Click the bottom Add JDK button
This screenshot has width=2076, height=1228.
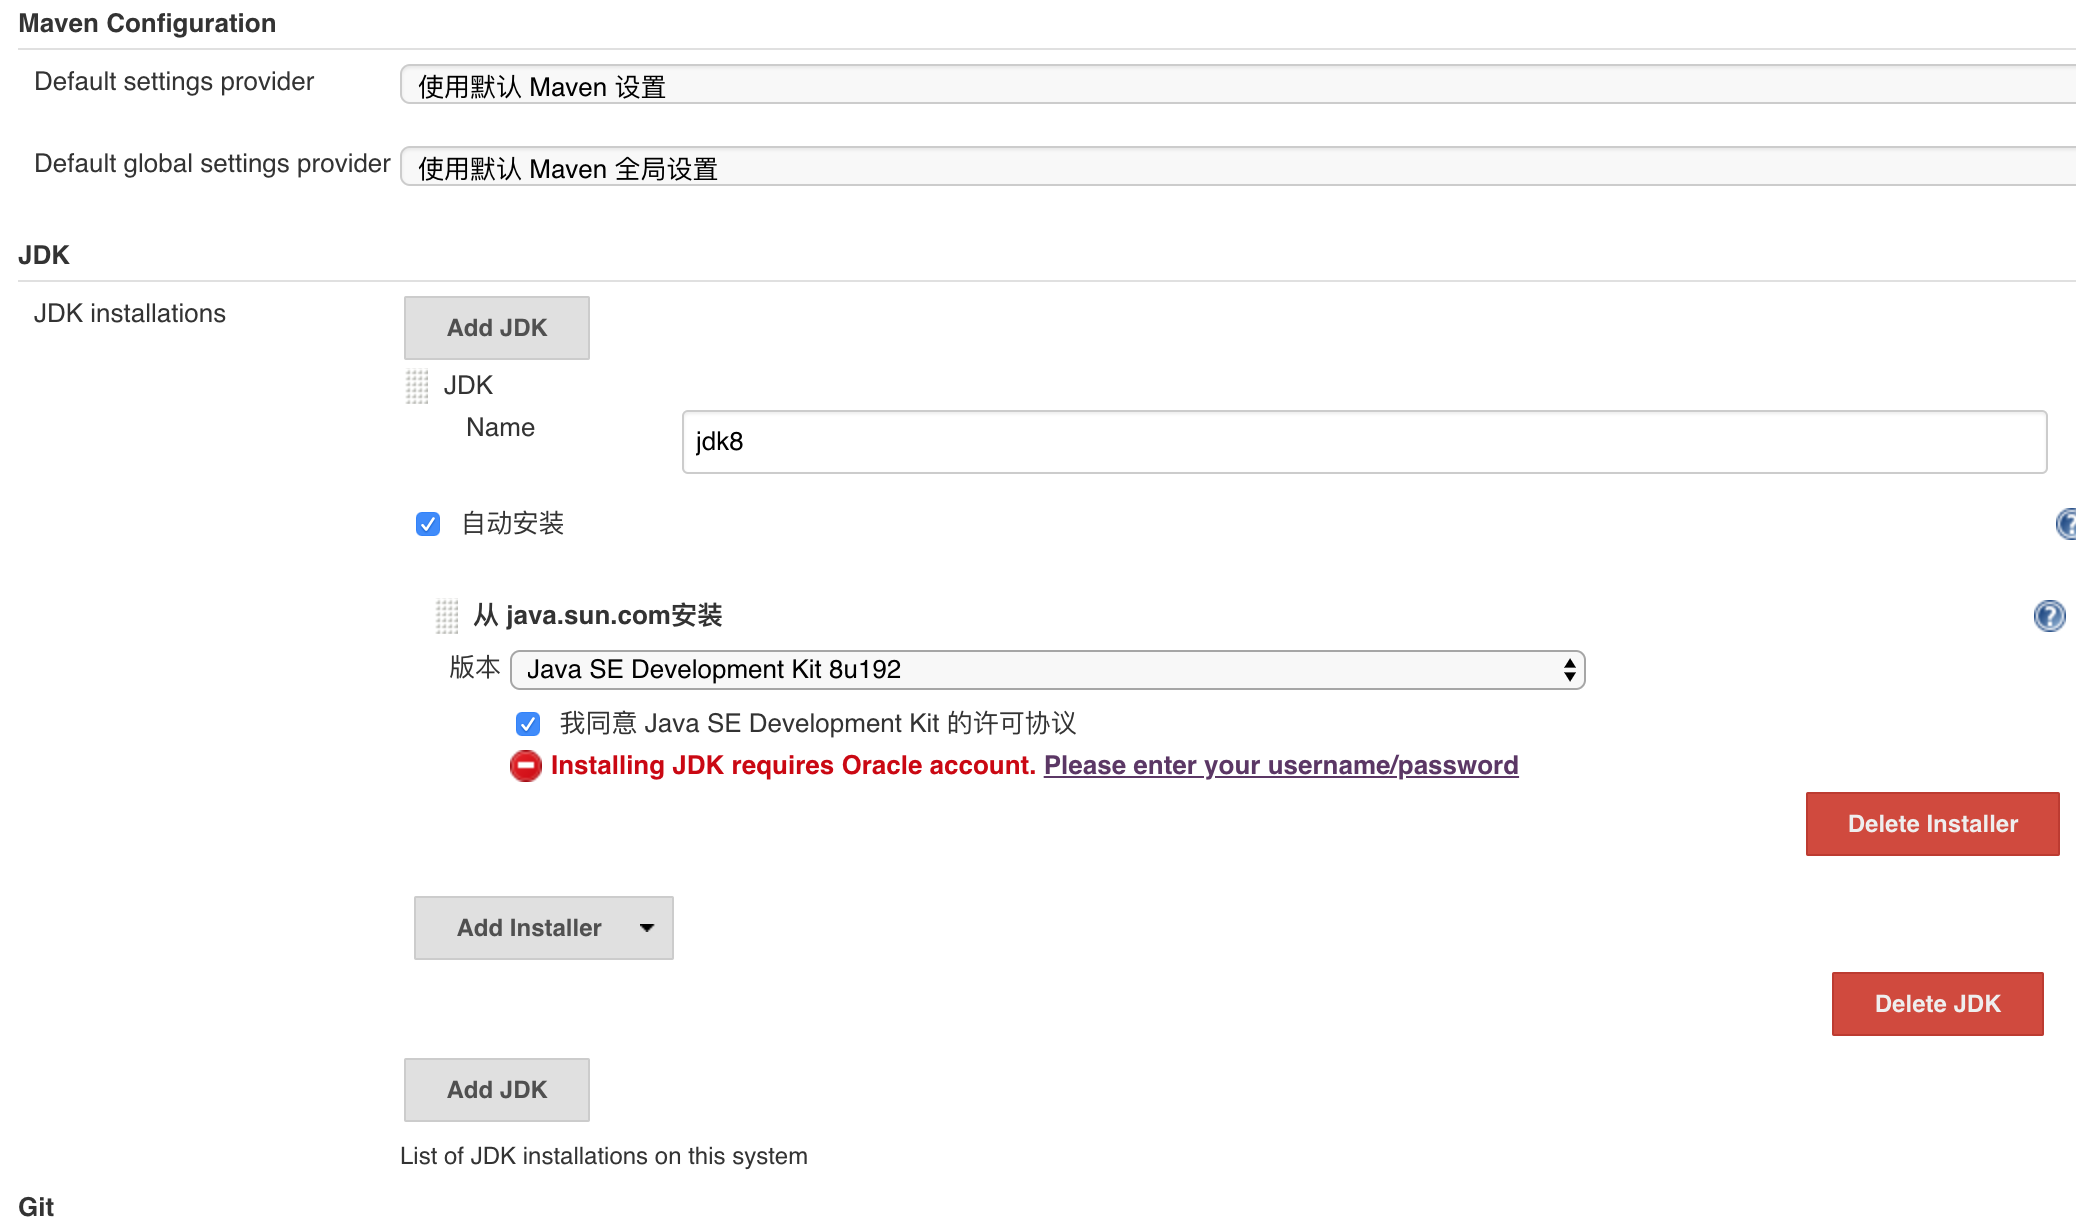tap(496, 1089)
